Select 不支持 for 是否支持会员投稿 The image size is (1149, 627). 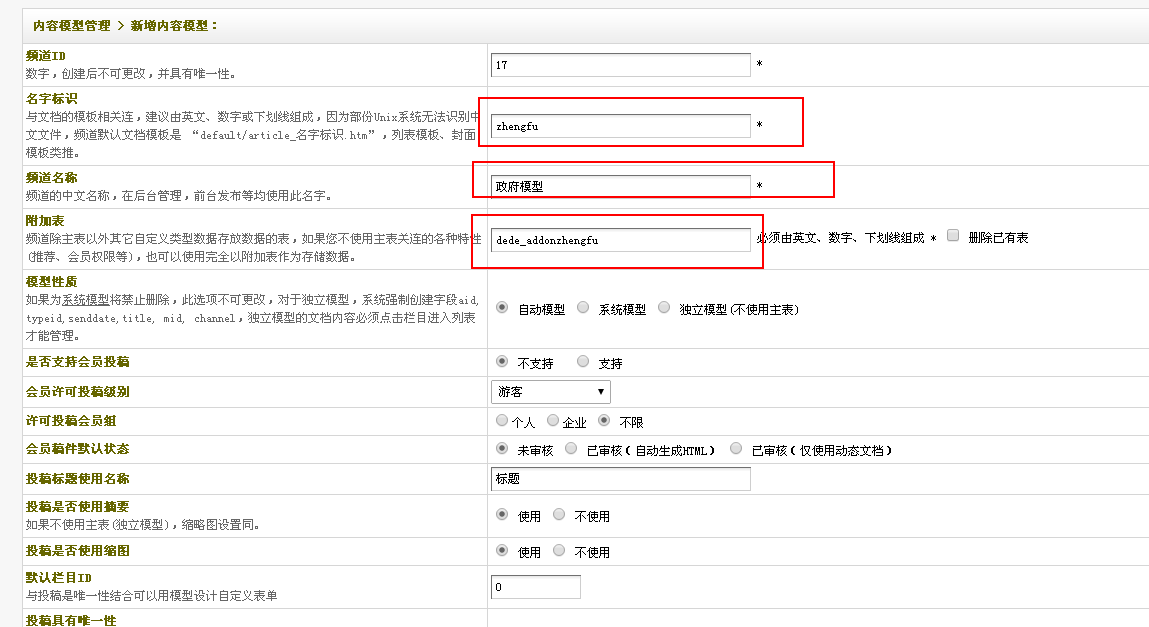coord(502,361)
